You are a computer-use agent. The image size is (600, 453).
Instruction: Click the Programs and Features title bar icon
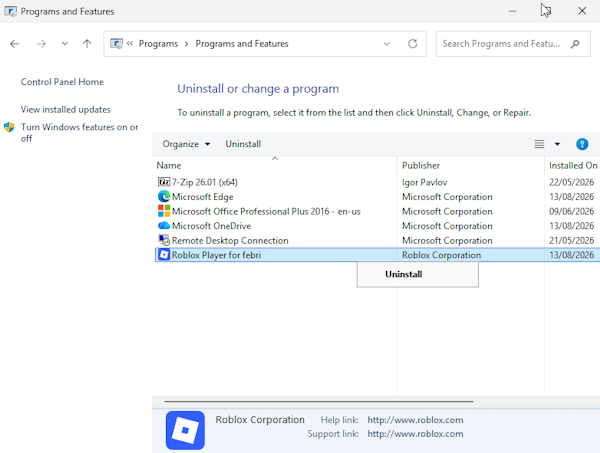click(10, 11)
